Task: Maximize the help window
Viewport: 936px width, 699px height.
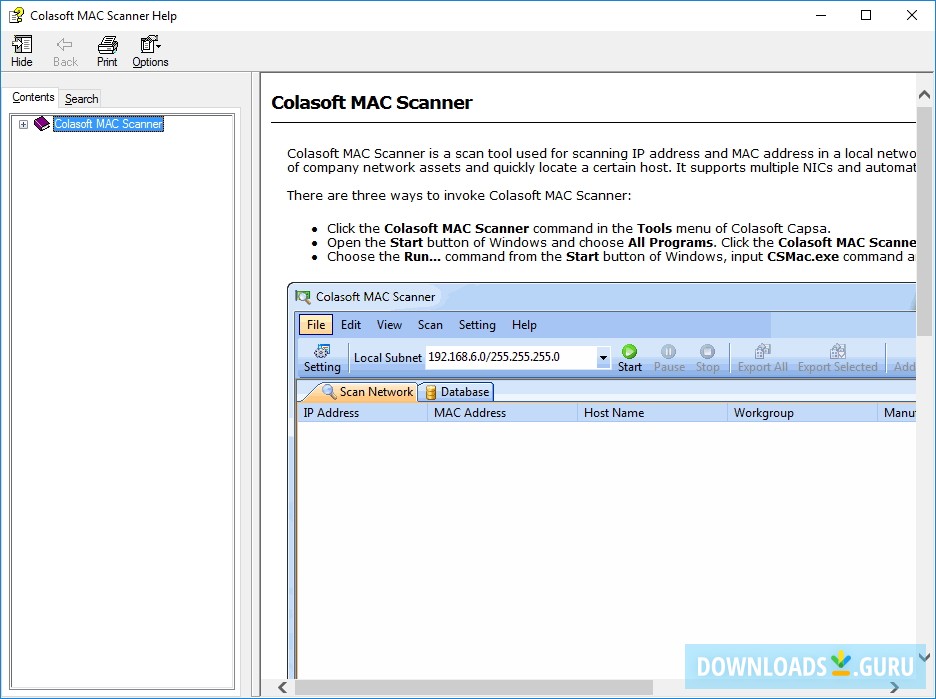Action: point(866,16)
